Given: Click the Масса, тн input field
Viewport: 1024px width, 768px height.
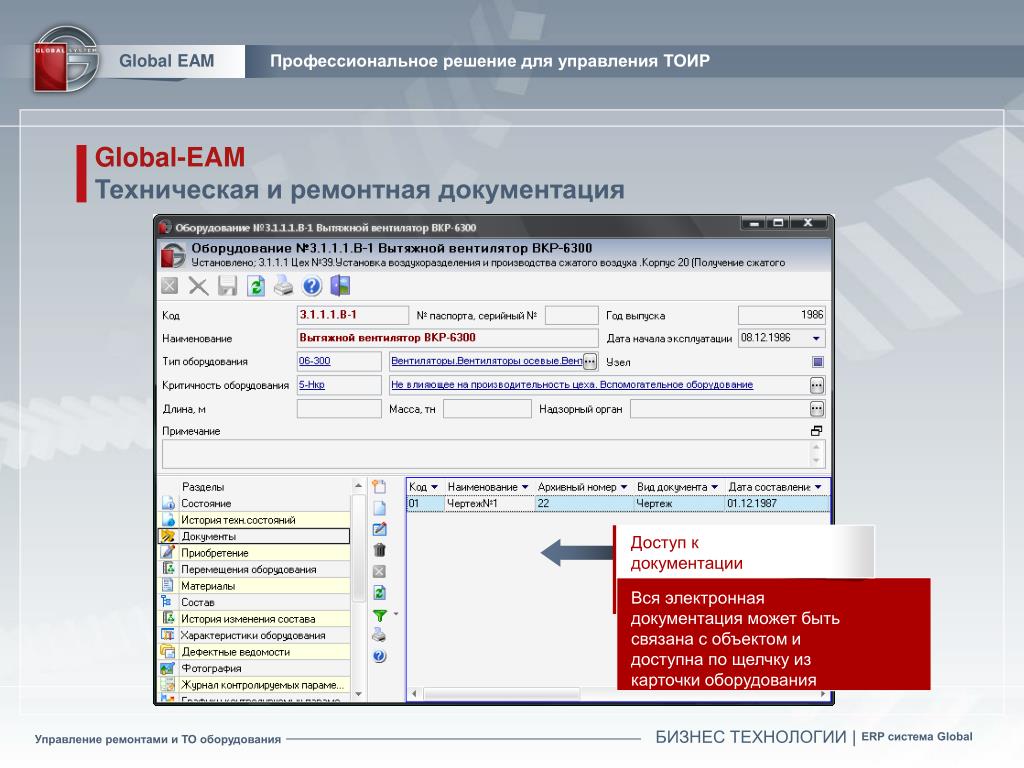Looking at the screenshot, I should pyautogui.click(x=487, y=409).
